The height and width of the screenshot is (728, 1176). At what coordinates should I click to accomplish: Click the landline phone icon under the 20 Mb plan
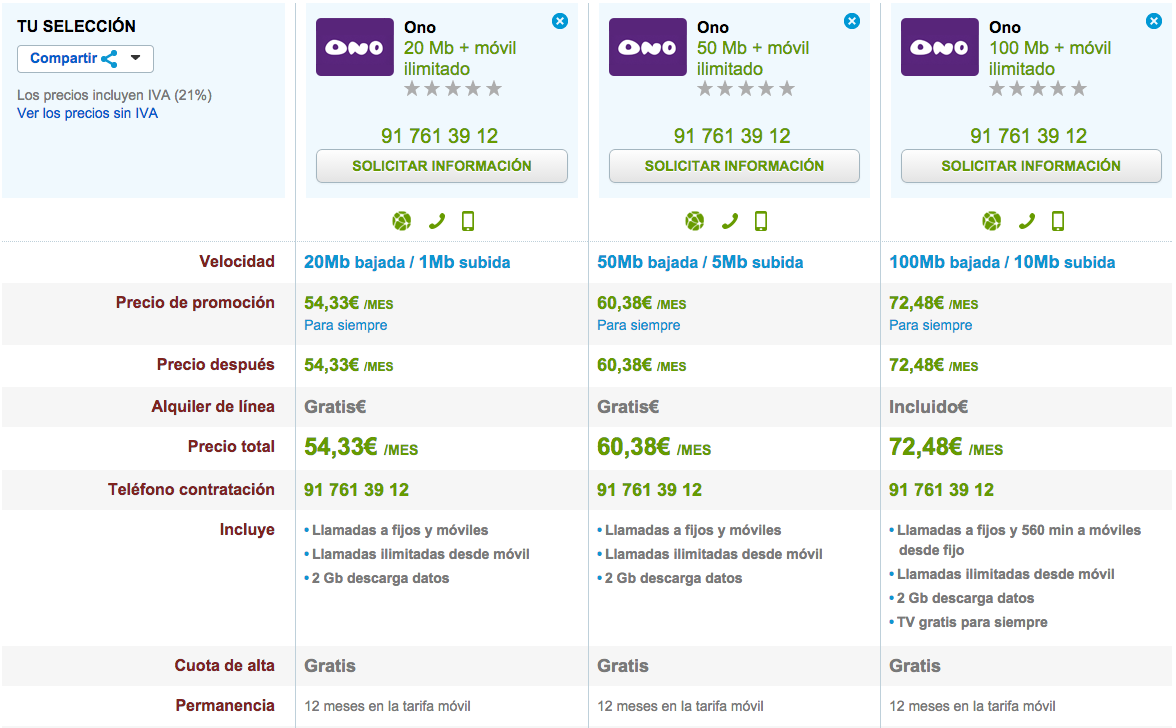[x=436, y=221]
